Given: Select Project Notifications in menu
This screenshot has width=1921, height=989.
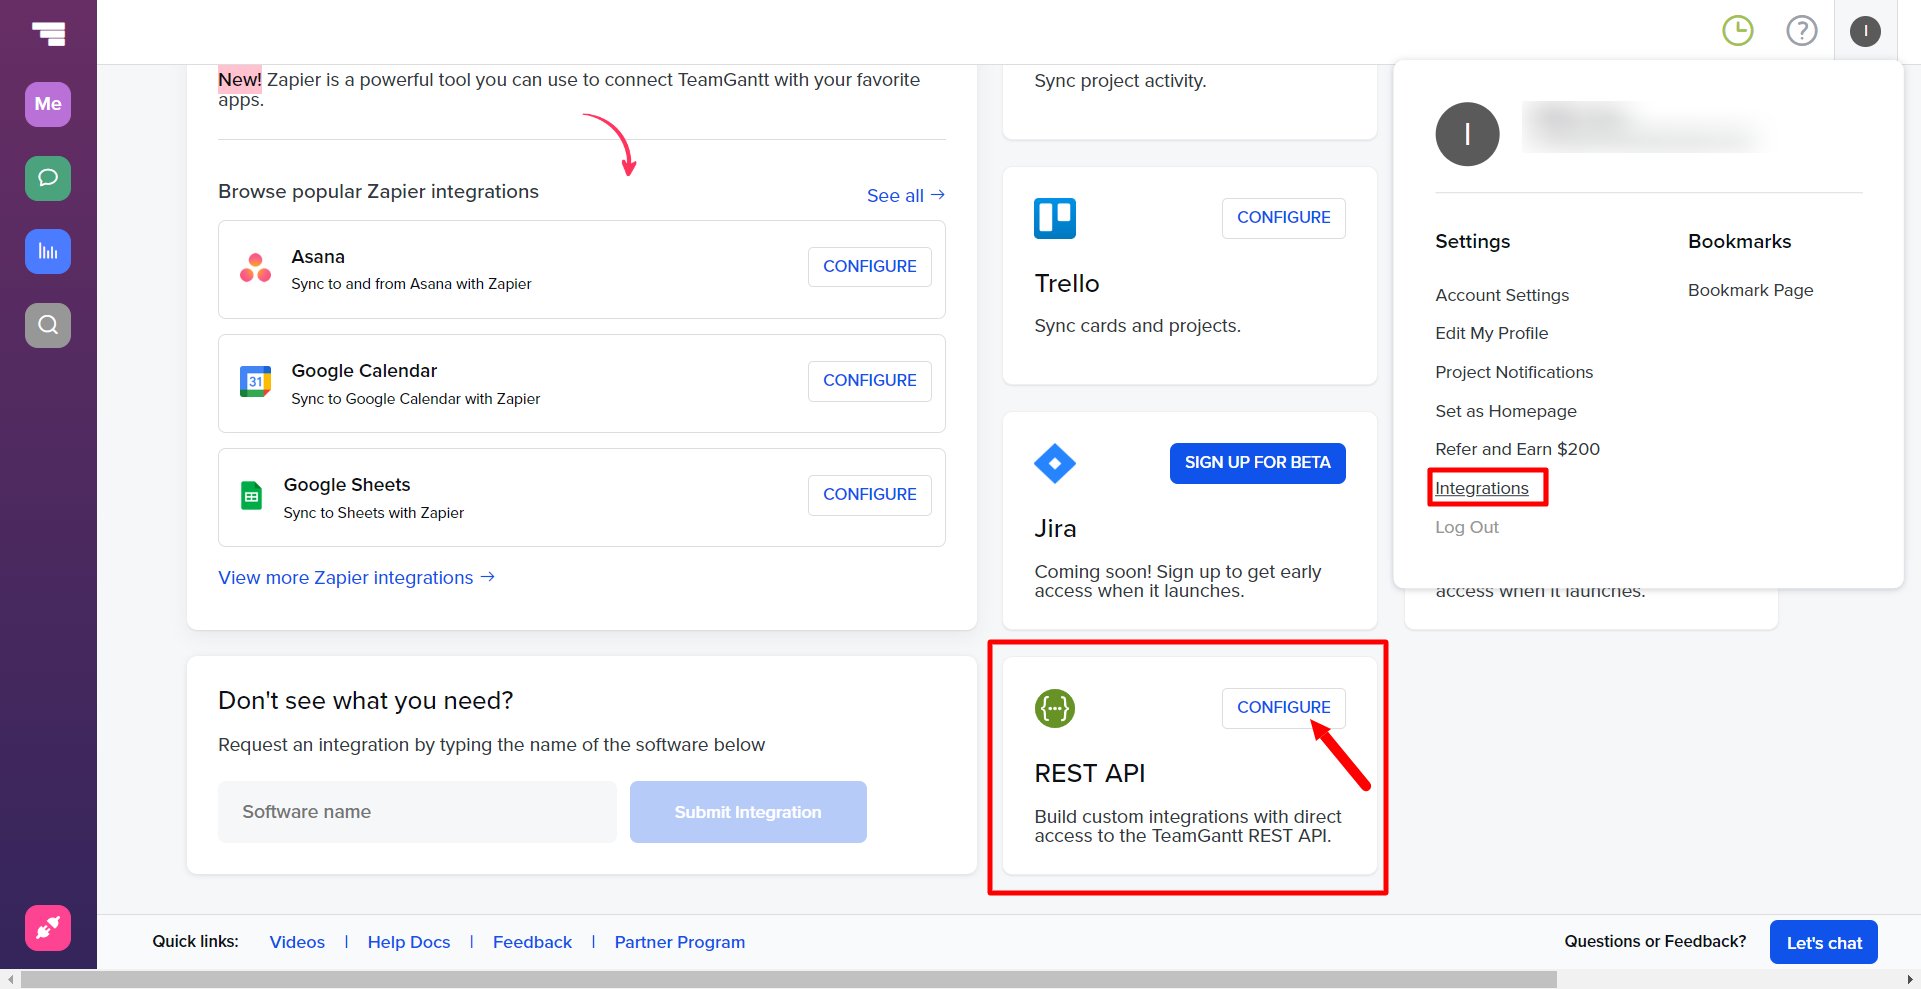Looking at the screenshot, I should pyautogui.click(x=1514, y=372).
